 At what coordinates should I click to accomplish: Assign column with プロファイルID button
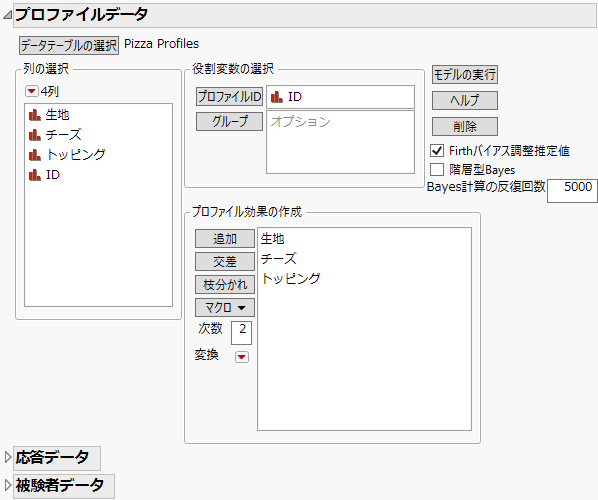[x=230, y=96]
